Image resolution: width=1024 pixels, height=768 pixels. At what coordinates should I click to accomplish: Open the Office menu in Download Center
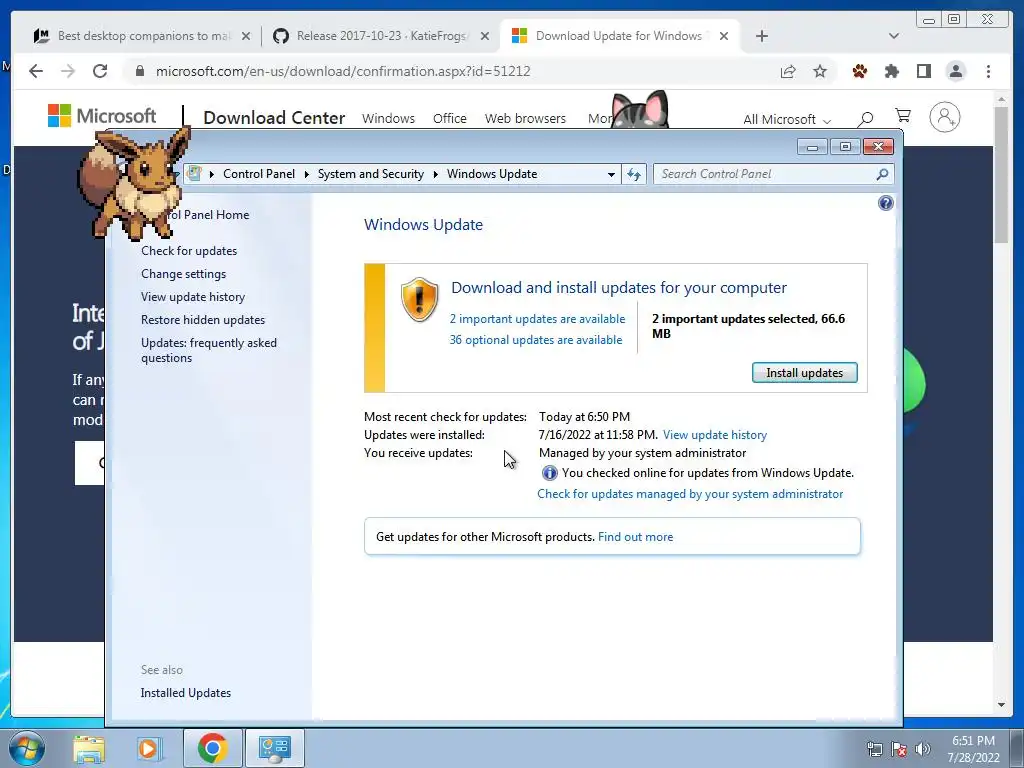[449, 119]
